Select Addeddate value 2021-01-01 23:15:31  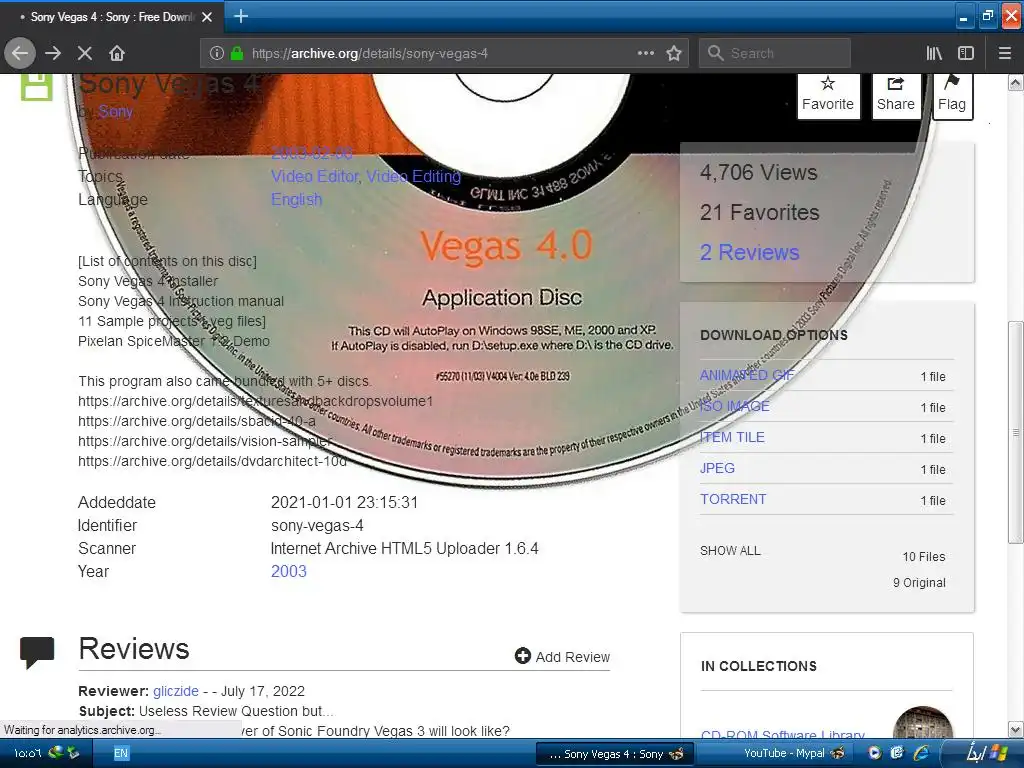point(344,502)
